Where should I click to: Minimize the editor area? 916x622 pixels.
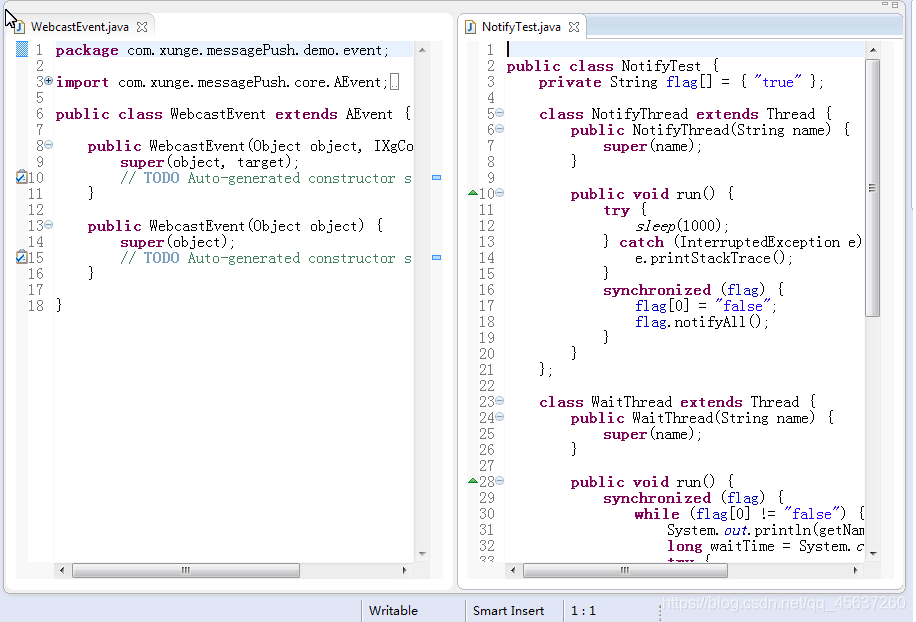(x=884, y=4)
